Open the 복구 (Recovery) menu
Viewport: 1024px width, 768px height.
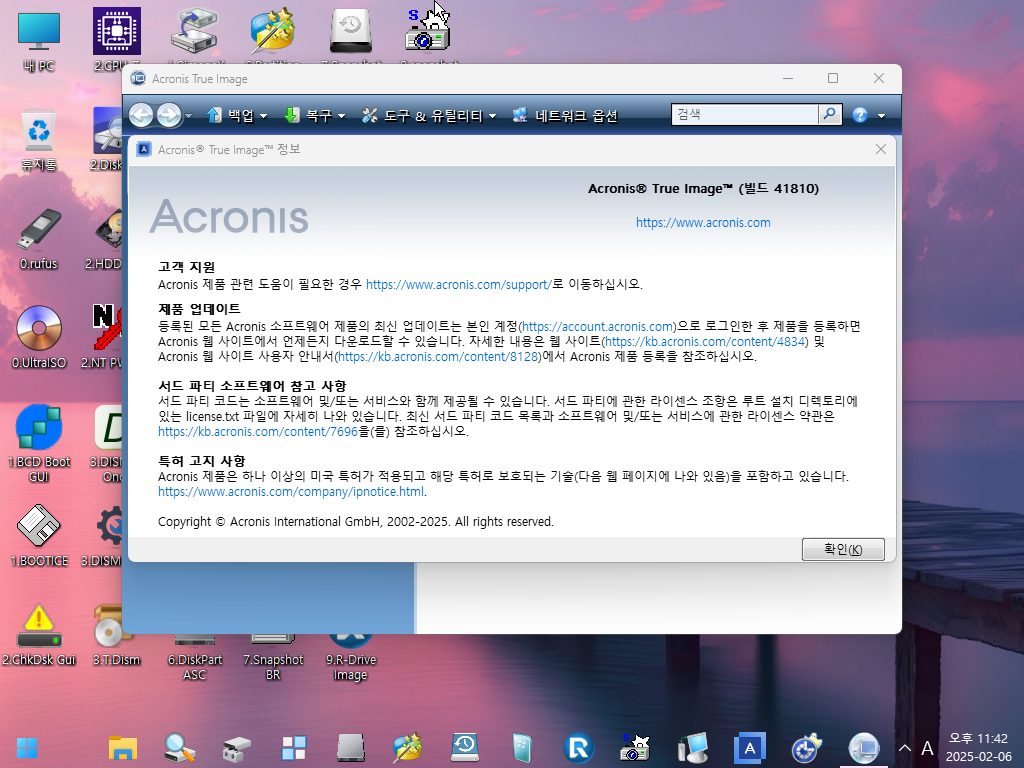[x=315, y=116]
